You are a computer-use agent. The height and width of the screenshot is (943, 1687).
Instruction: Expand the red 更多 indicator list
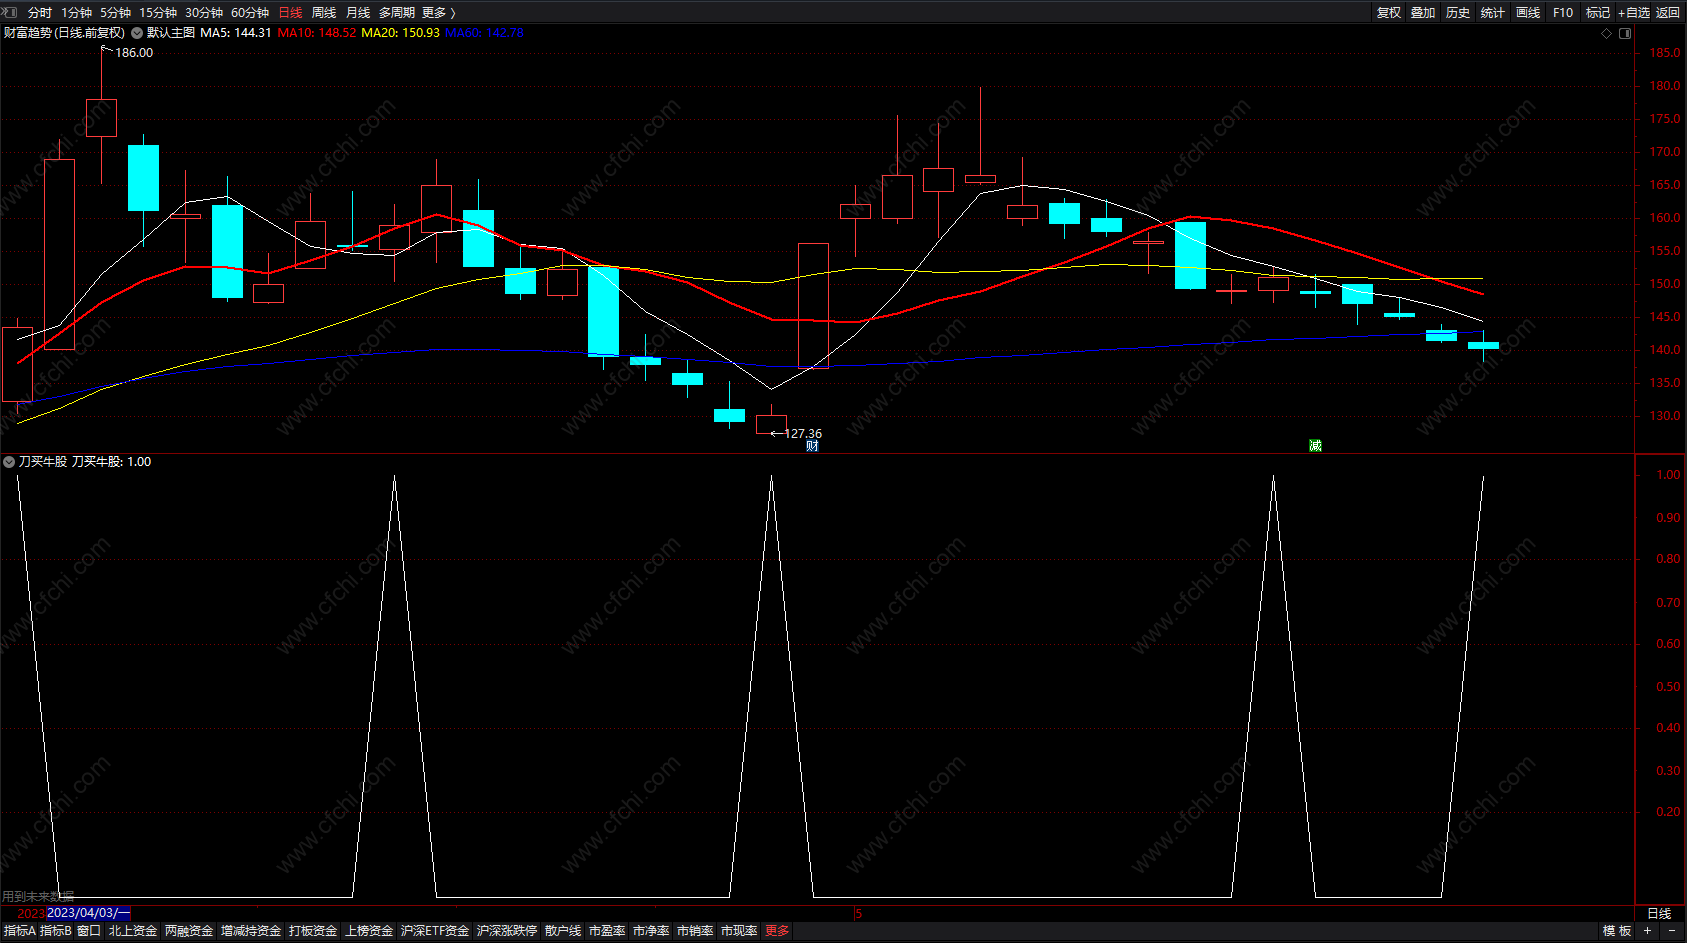[777, 931]
